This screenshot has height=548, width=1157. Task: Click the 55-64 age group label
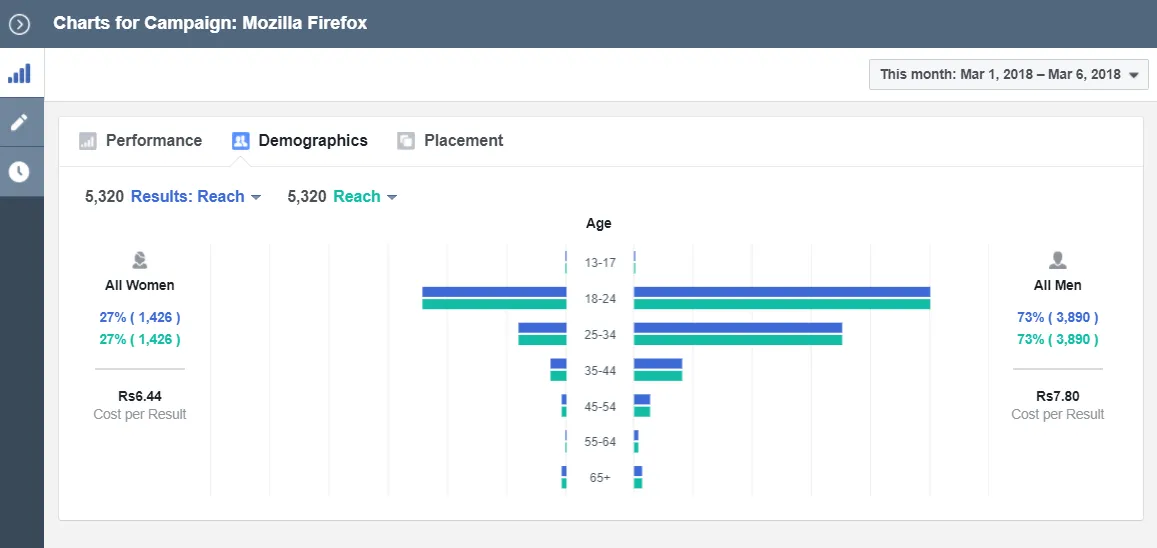click(x=599, y=442)
